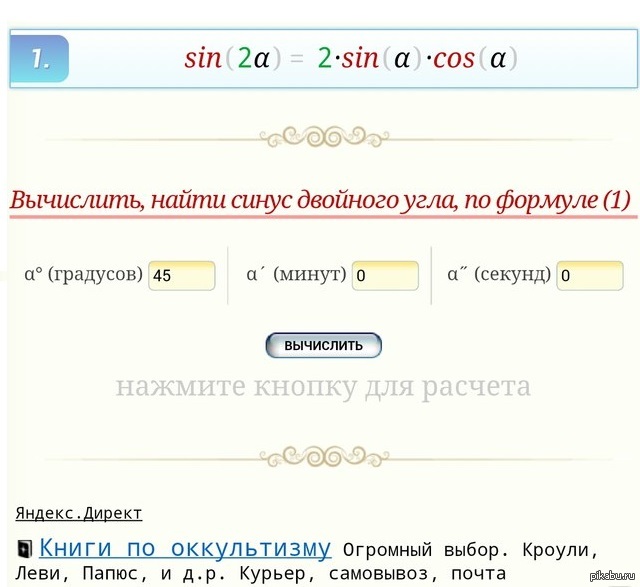The image size is (640, 587).
Task: Click the red heading Вычислить, найти синус двойного угла
Action: point(321,200)
